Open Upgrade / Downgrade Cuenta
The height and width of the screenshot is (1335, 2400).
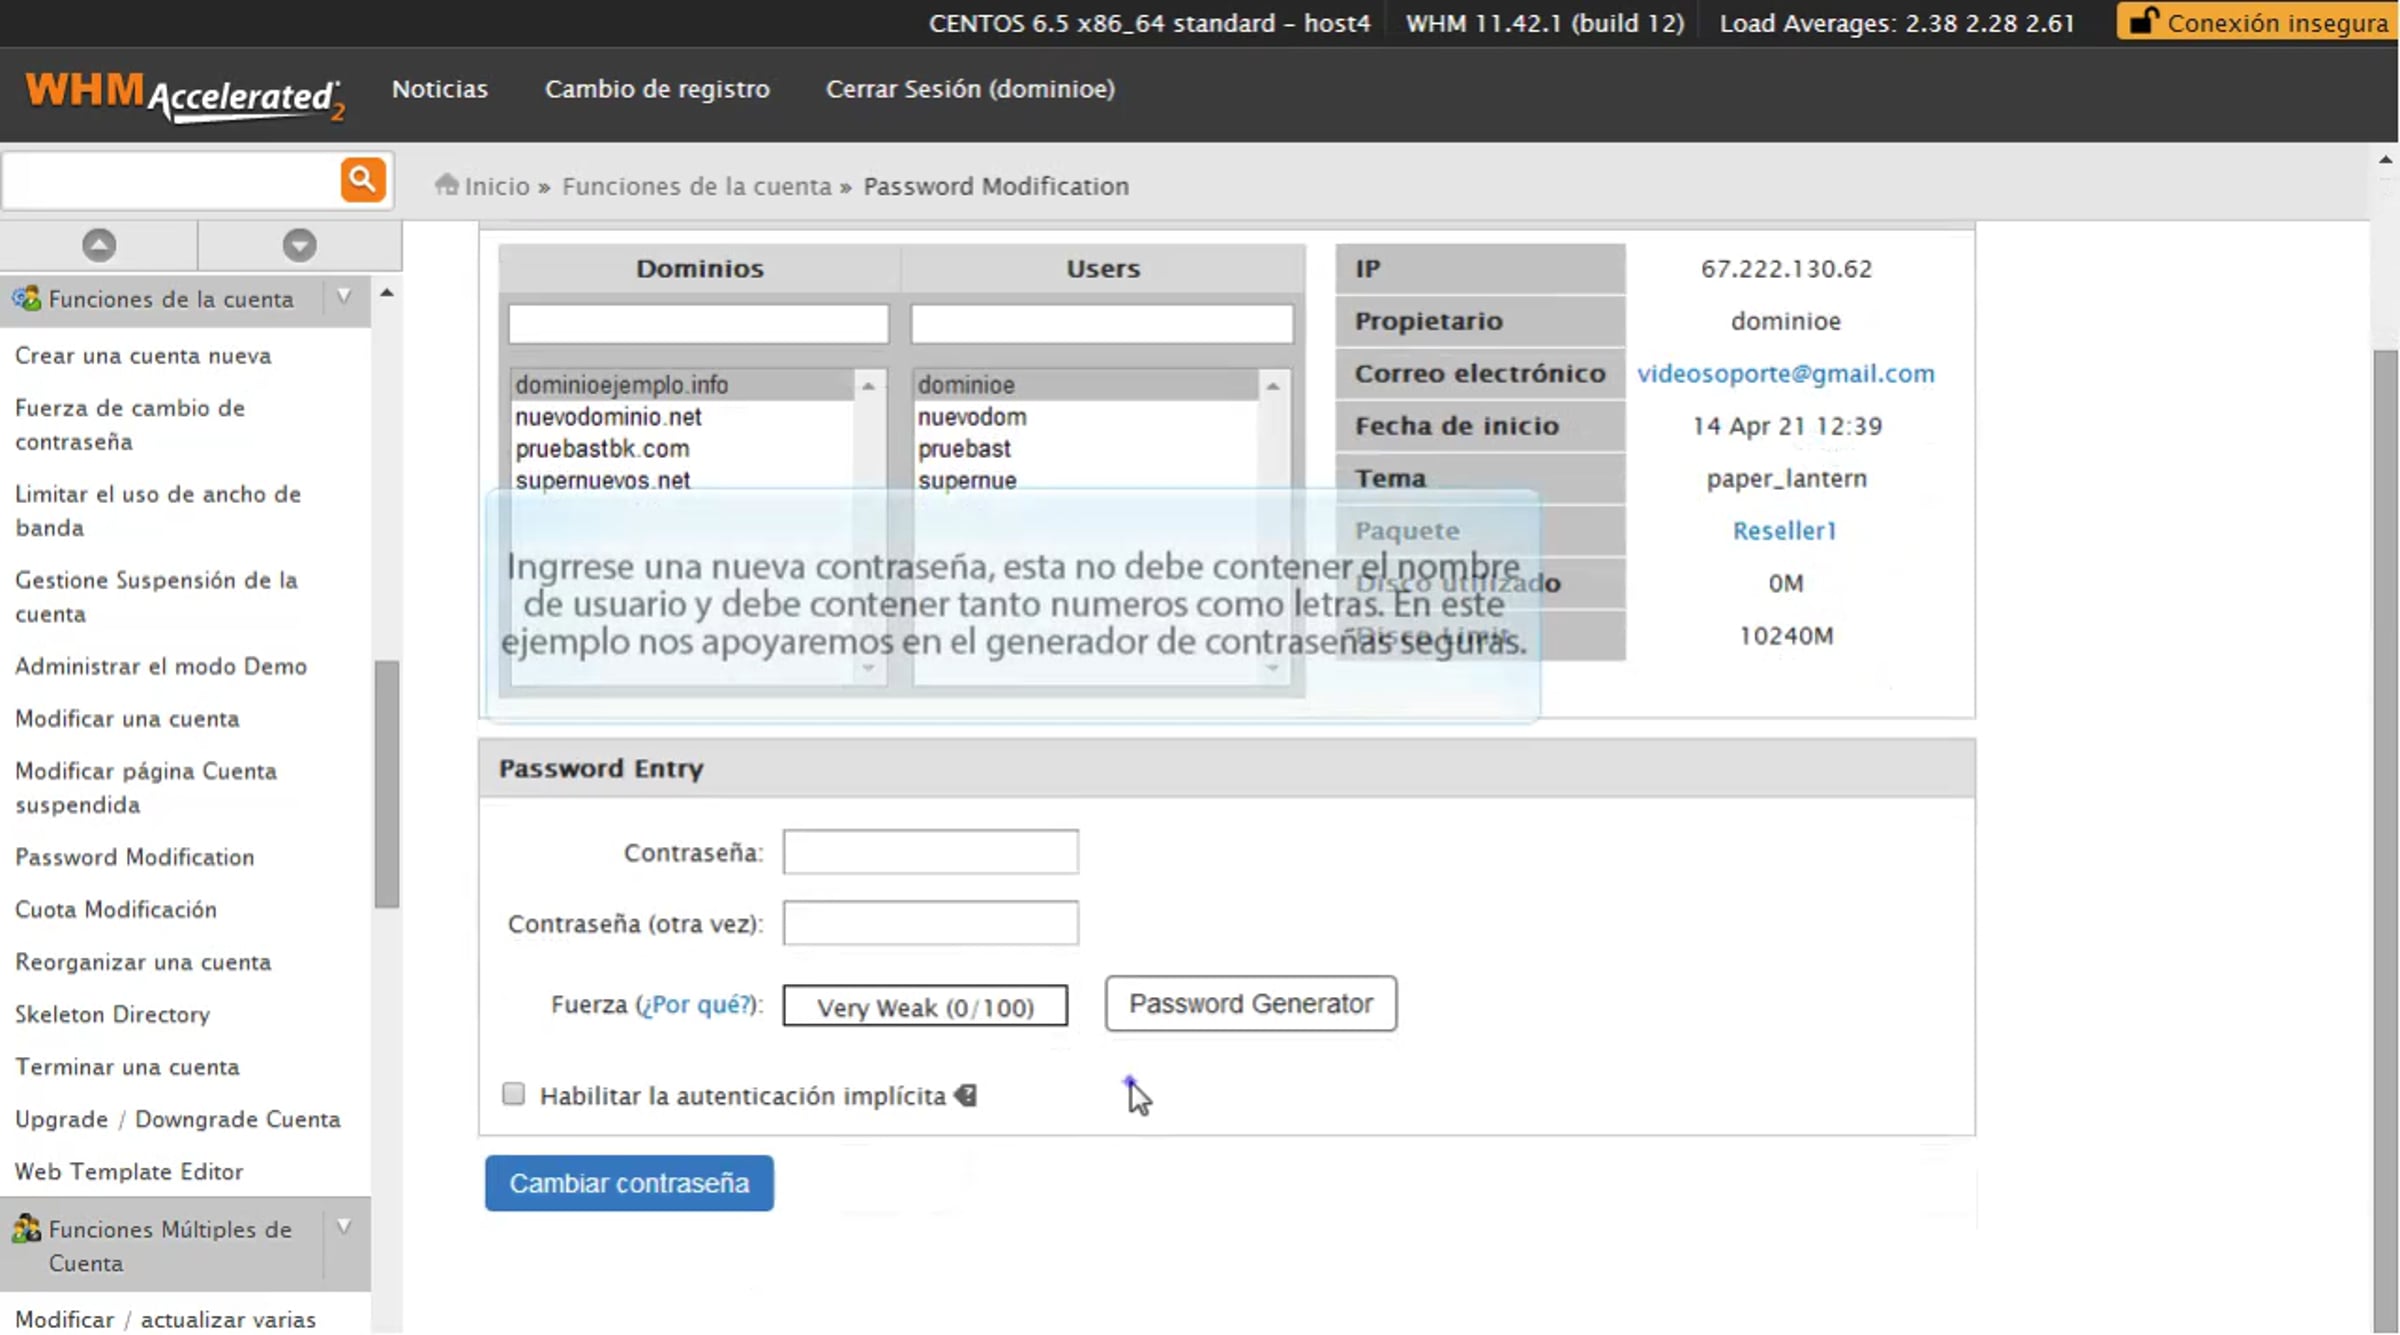pos(178,1120)
